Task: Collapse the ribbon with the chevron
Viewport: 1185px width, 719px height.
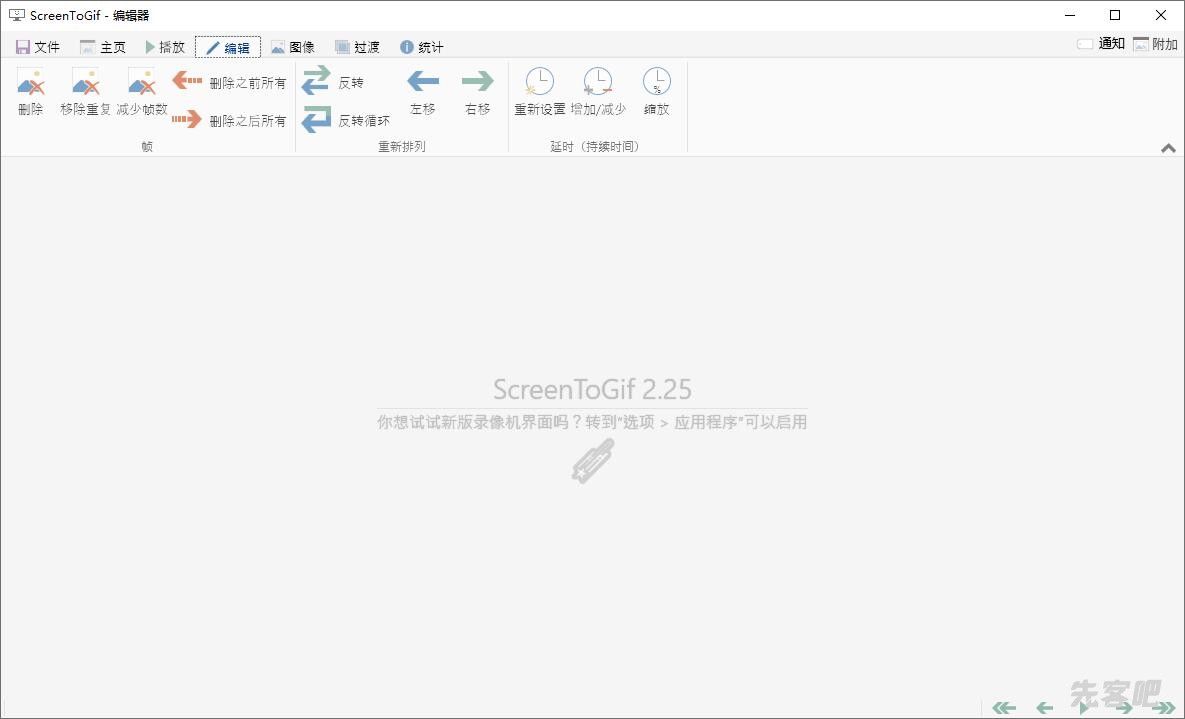Action: pos(1168,148)
